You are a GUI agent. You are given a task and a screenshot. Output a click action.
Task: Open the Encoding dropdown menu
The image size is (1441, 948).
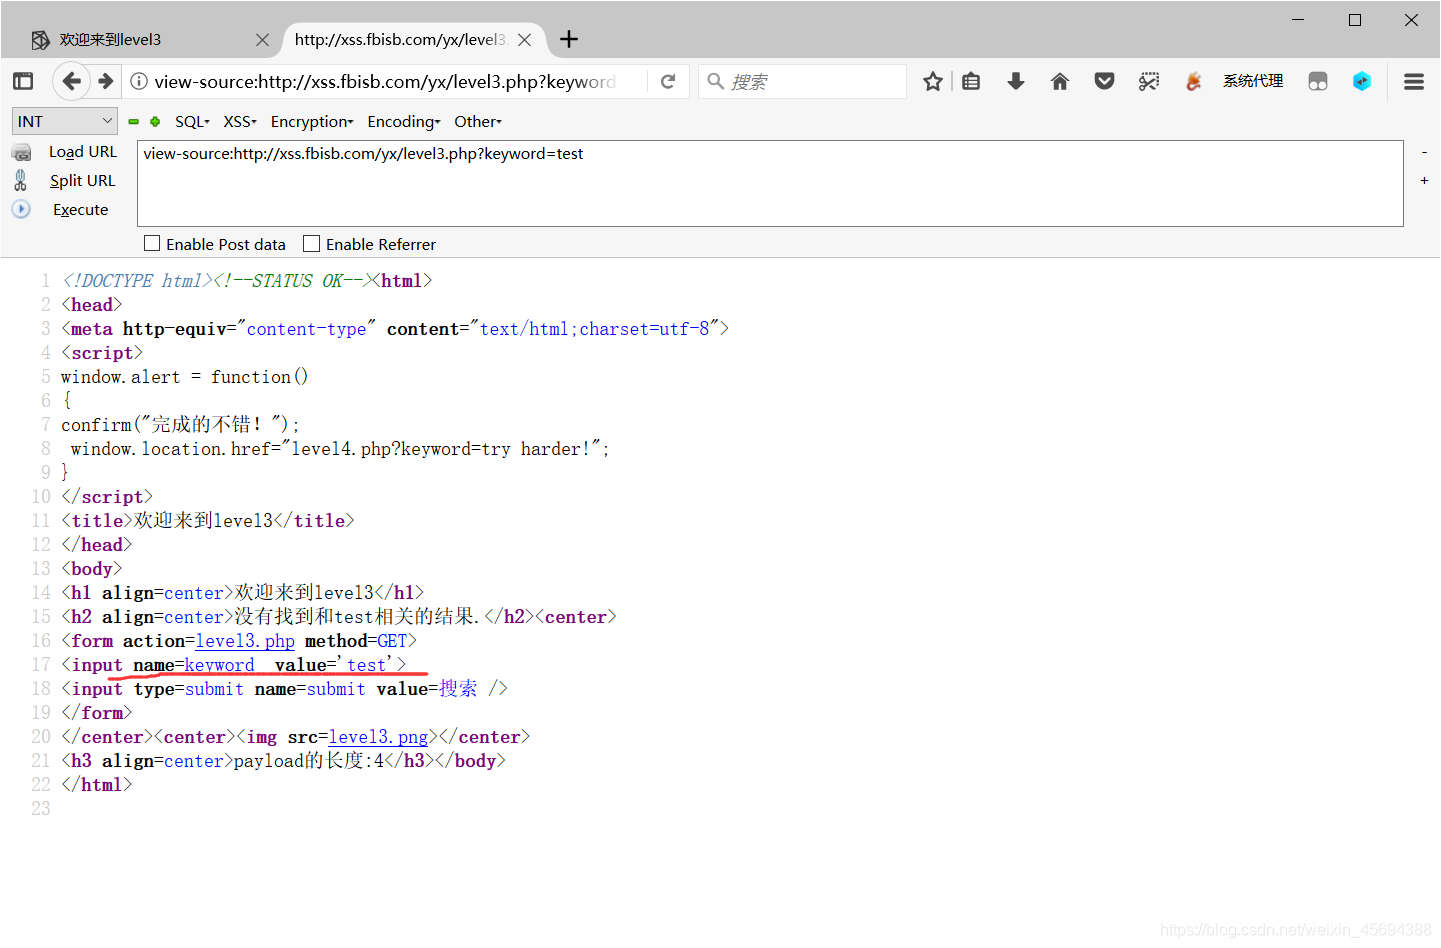[x=404, y=121]
